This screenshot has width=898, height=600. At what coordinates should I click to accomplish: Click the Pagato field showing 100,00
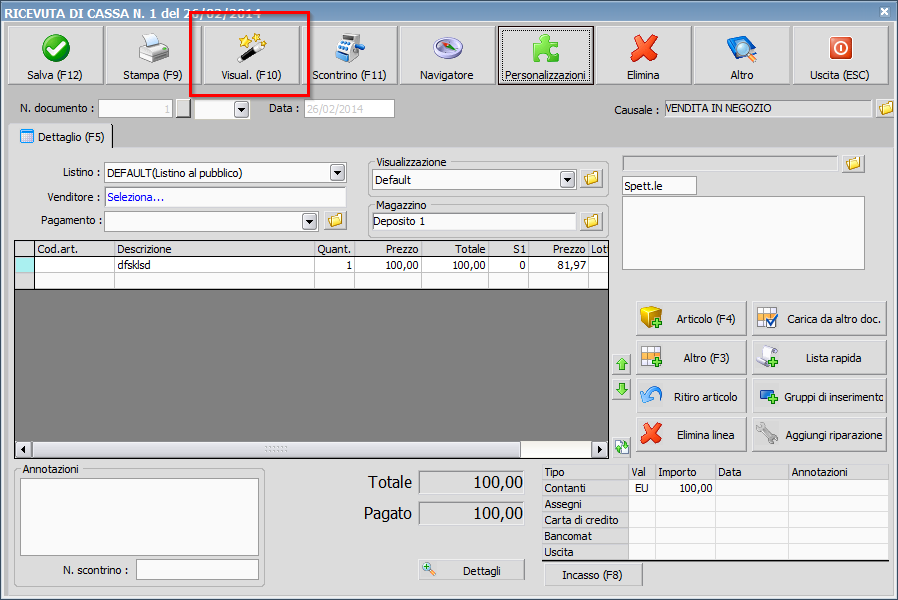click(x=472, y=513)
